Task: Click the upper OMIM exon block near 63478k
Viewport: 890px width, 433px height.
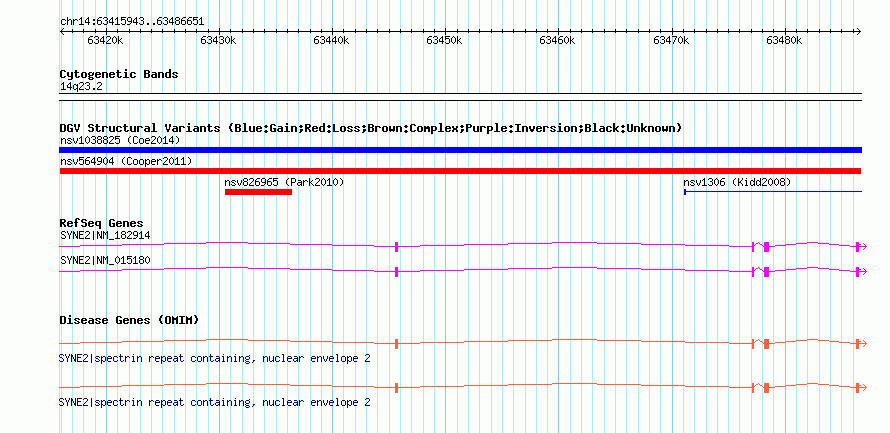Action: point(766,343)
